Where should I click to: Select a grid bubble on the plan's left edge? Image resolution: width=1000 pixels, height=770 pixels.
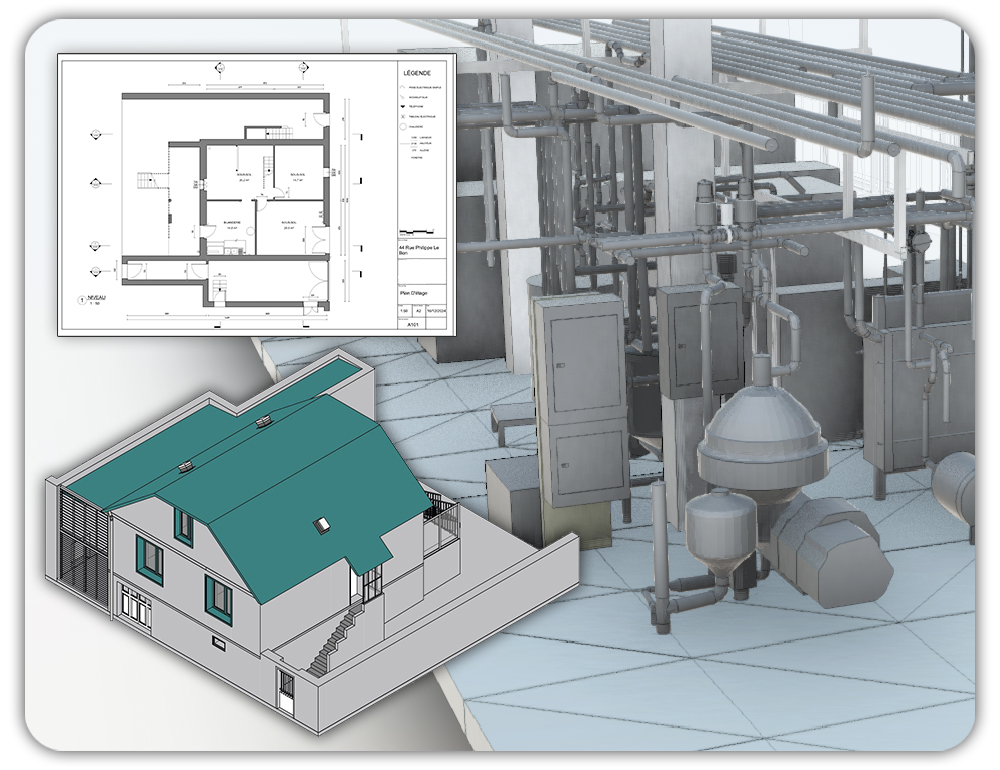[95, 134]
